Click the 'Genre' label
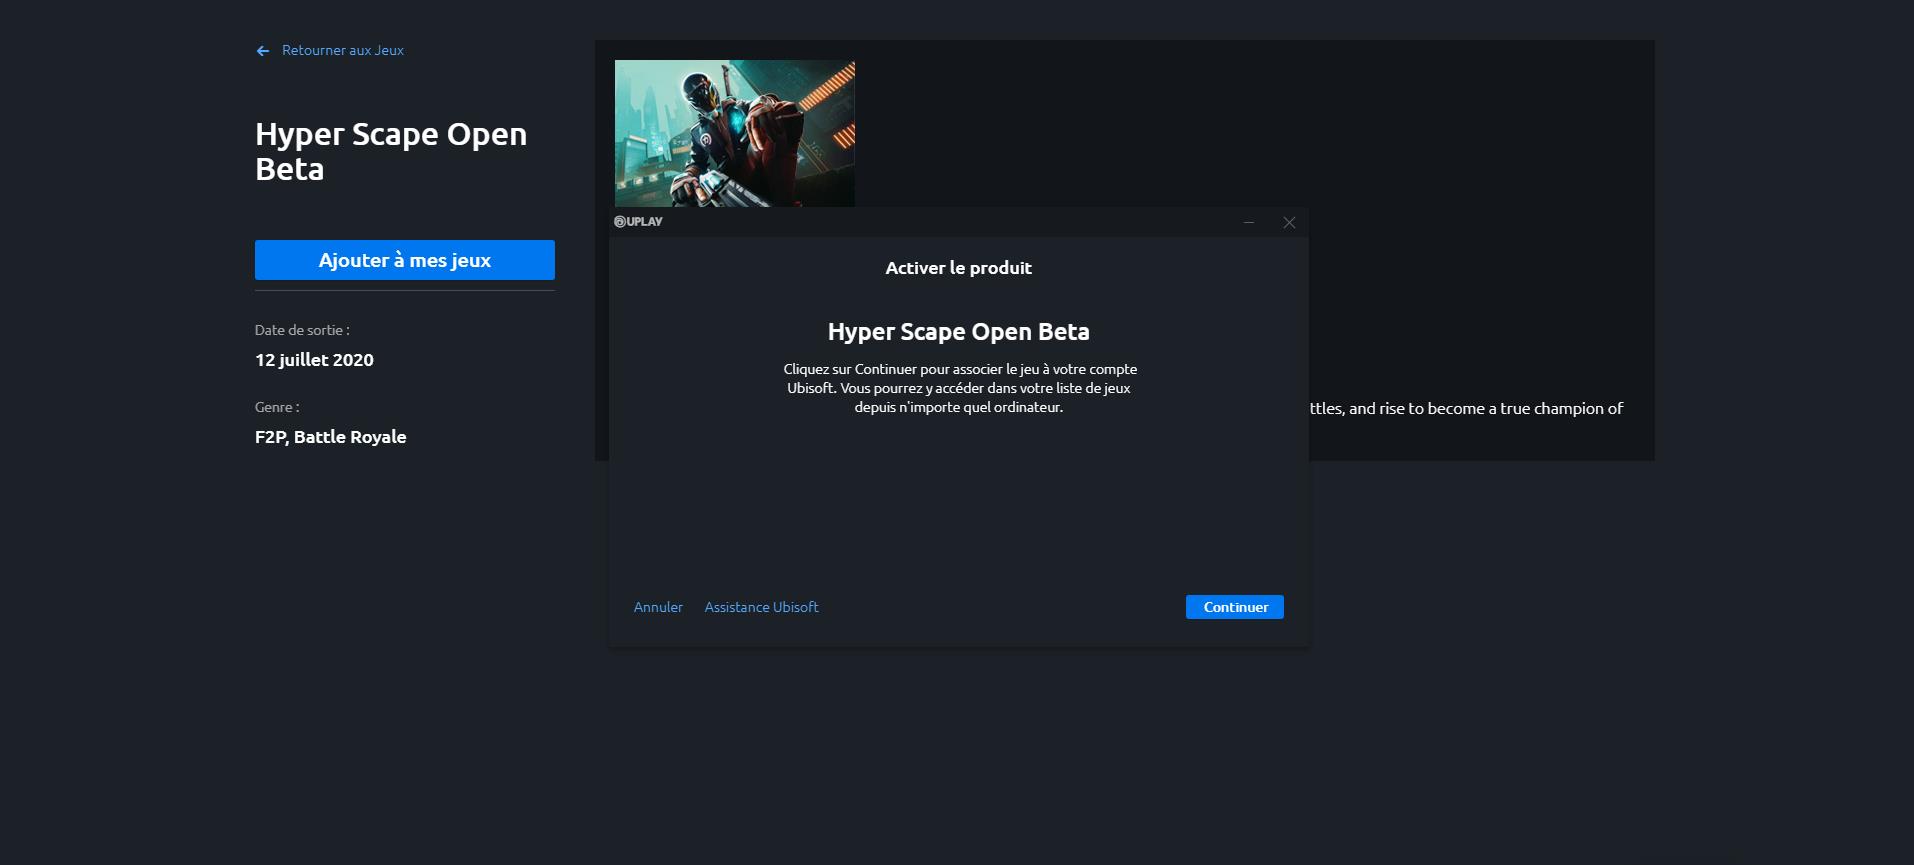This screenshot has width=1914, height=865. point(277,407)
